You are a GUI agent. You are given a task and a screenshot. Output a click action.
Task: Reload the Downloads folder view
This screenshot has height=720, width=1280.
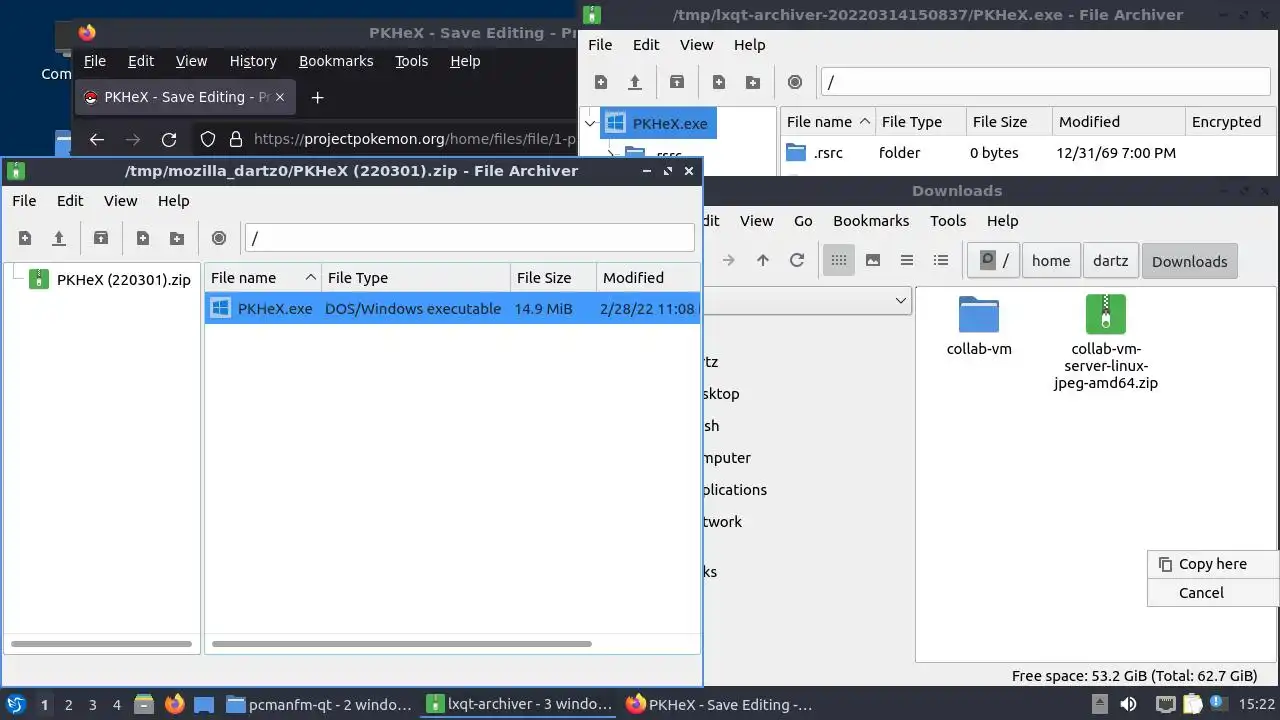click(x=797, y=260)
